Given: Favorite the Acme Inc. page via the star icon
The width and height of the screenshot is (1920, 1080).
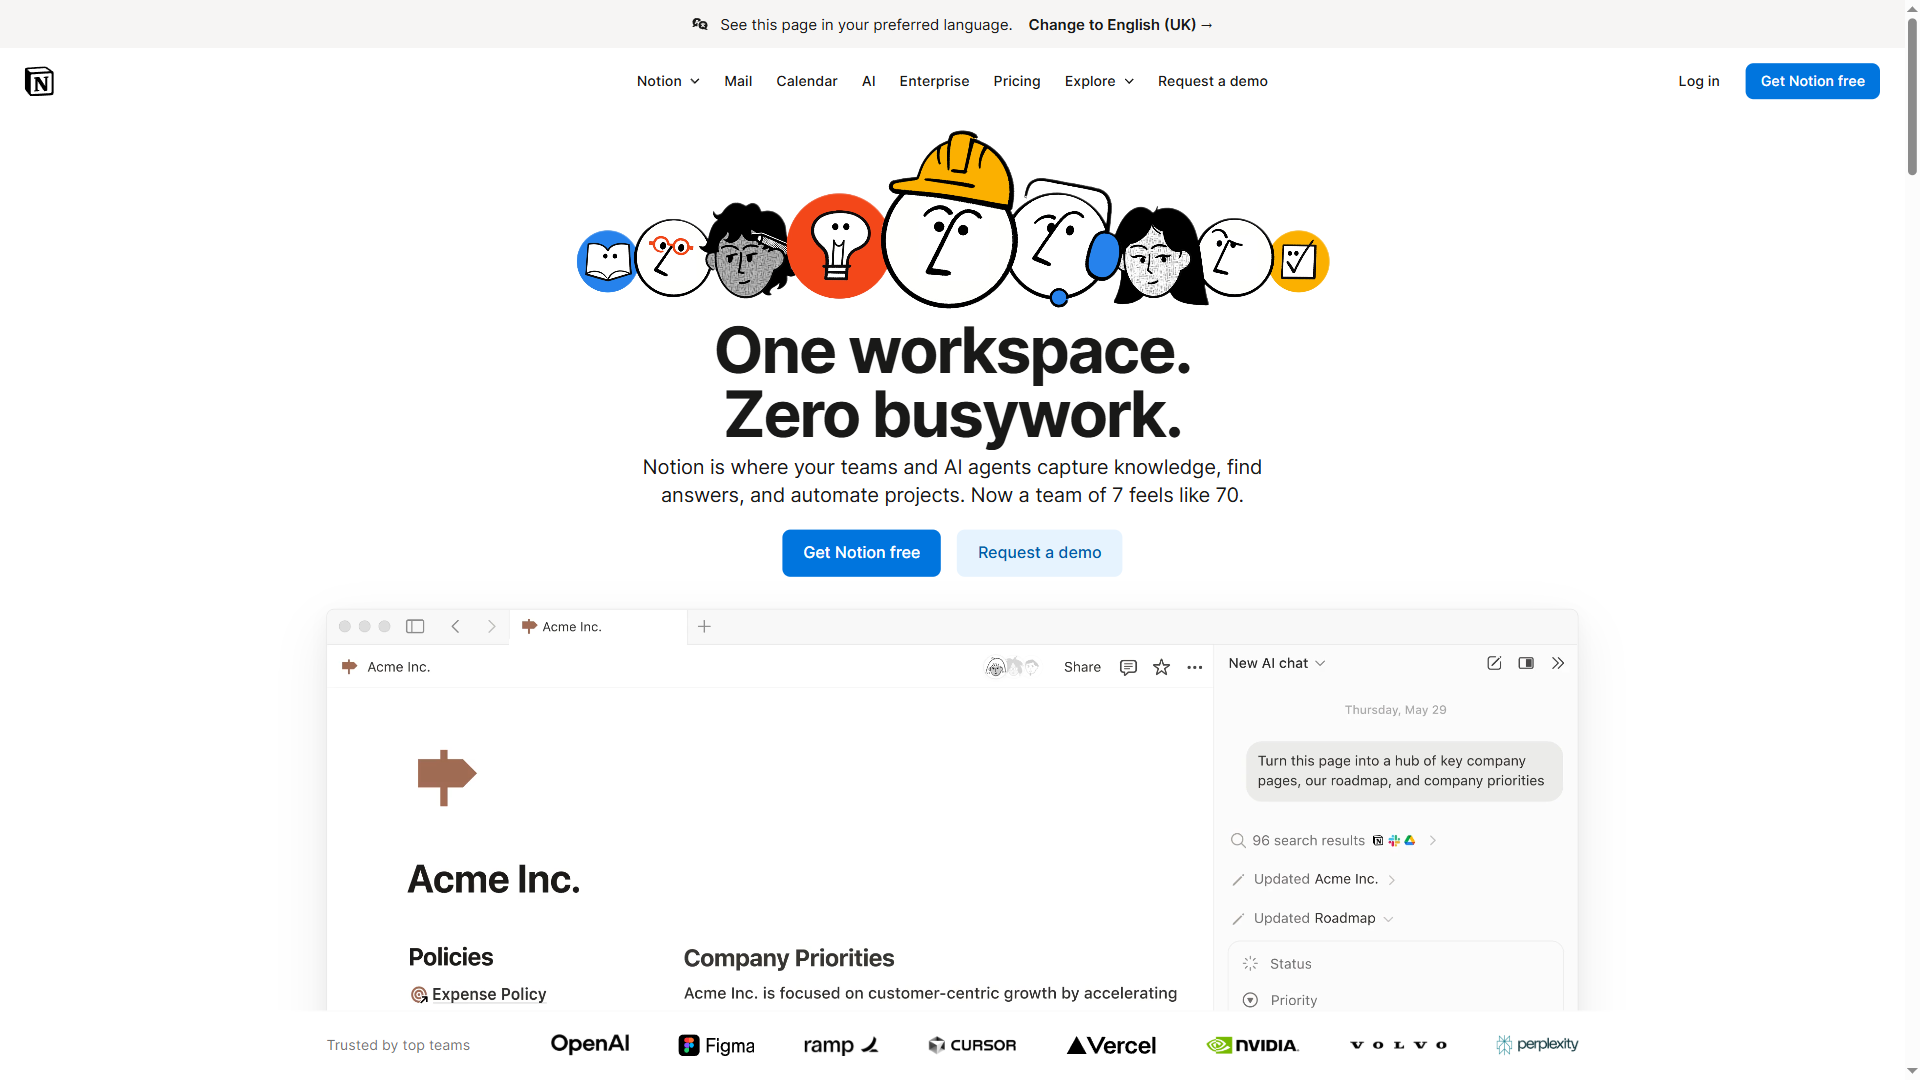Looking at the screenshot, I should tap(1161, 667).
